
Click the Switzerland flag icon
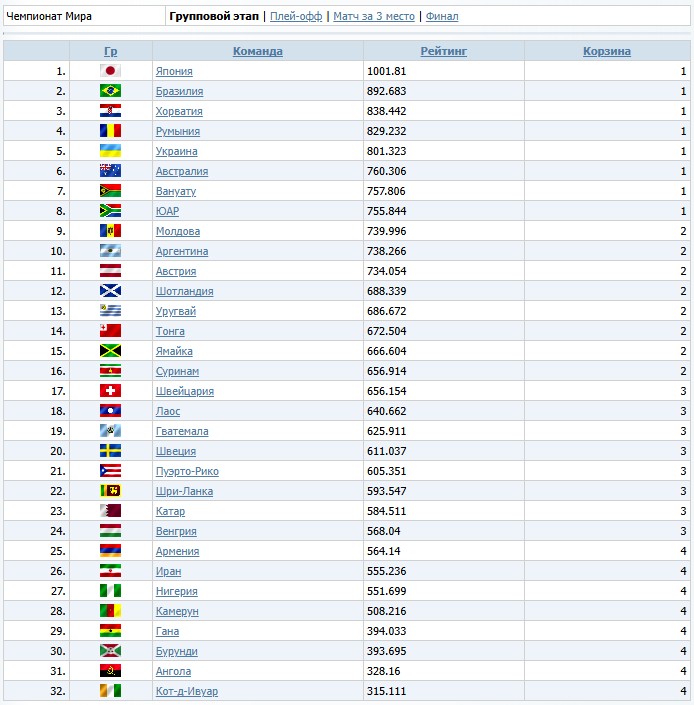(110, 391)
